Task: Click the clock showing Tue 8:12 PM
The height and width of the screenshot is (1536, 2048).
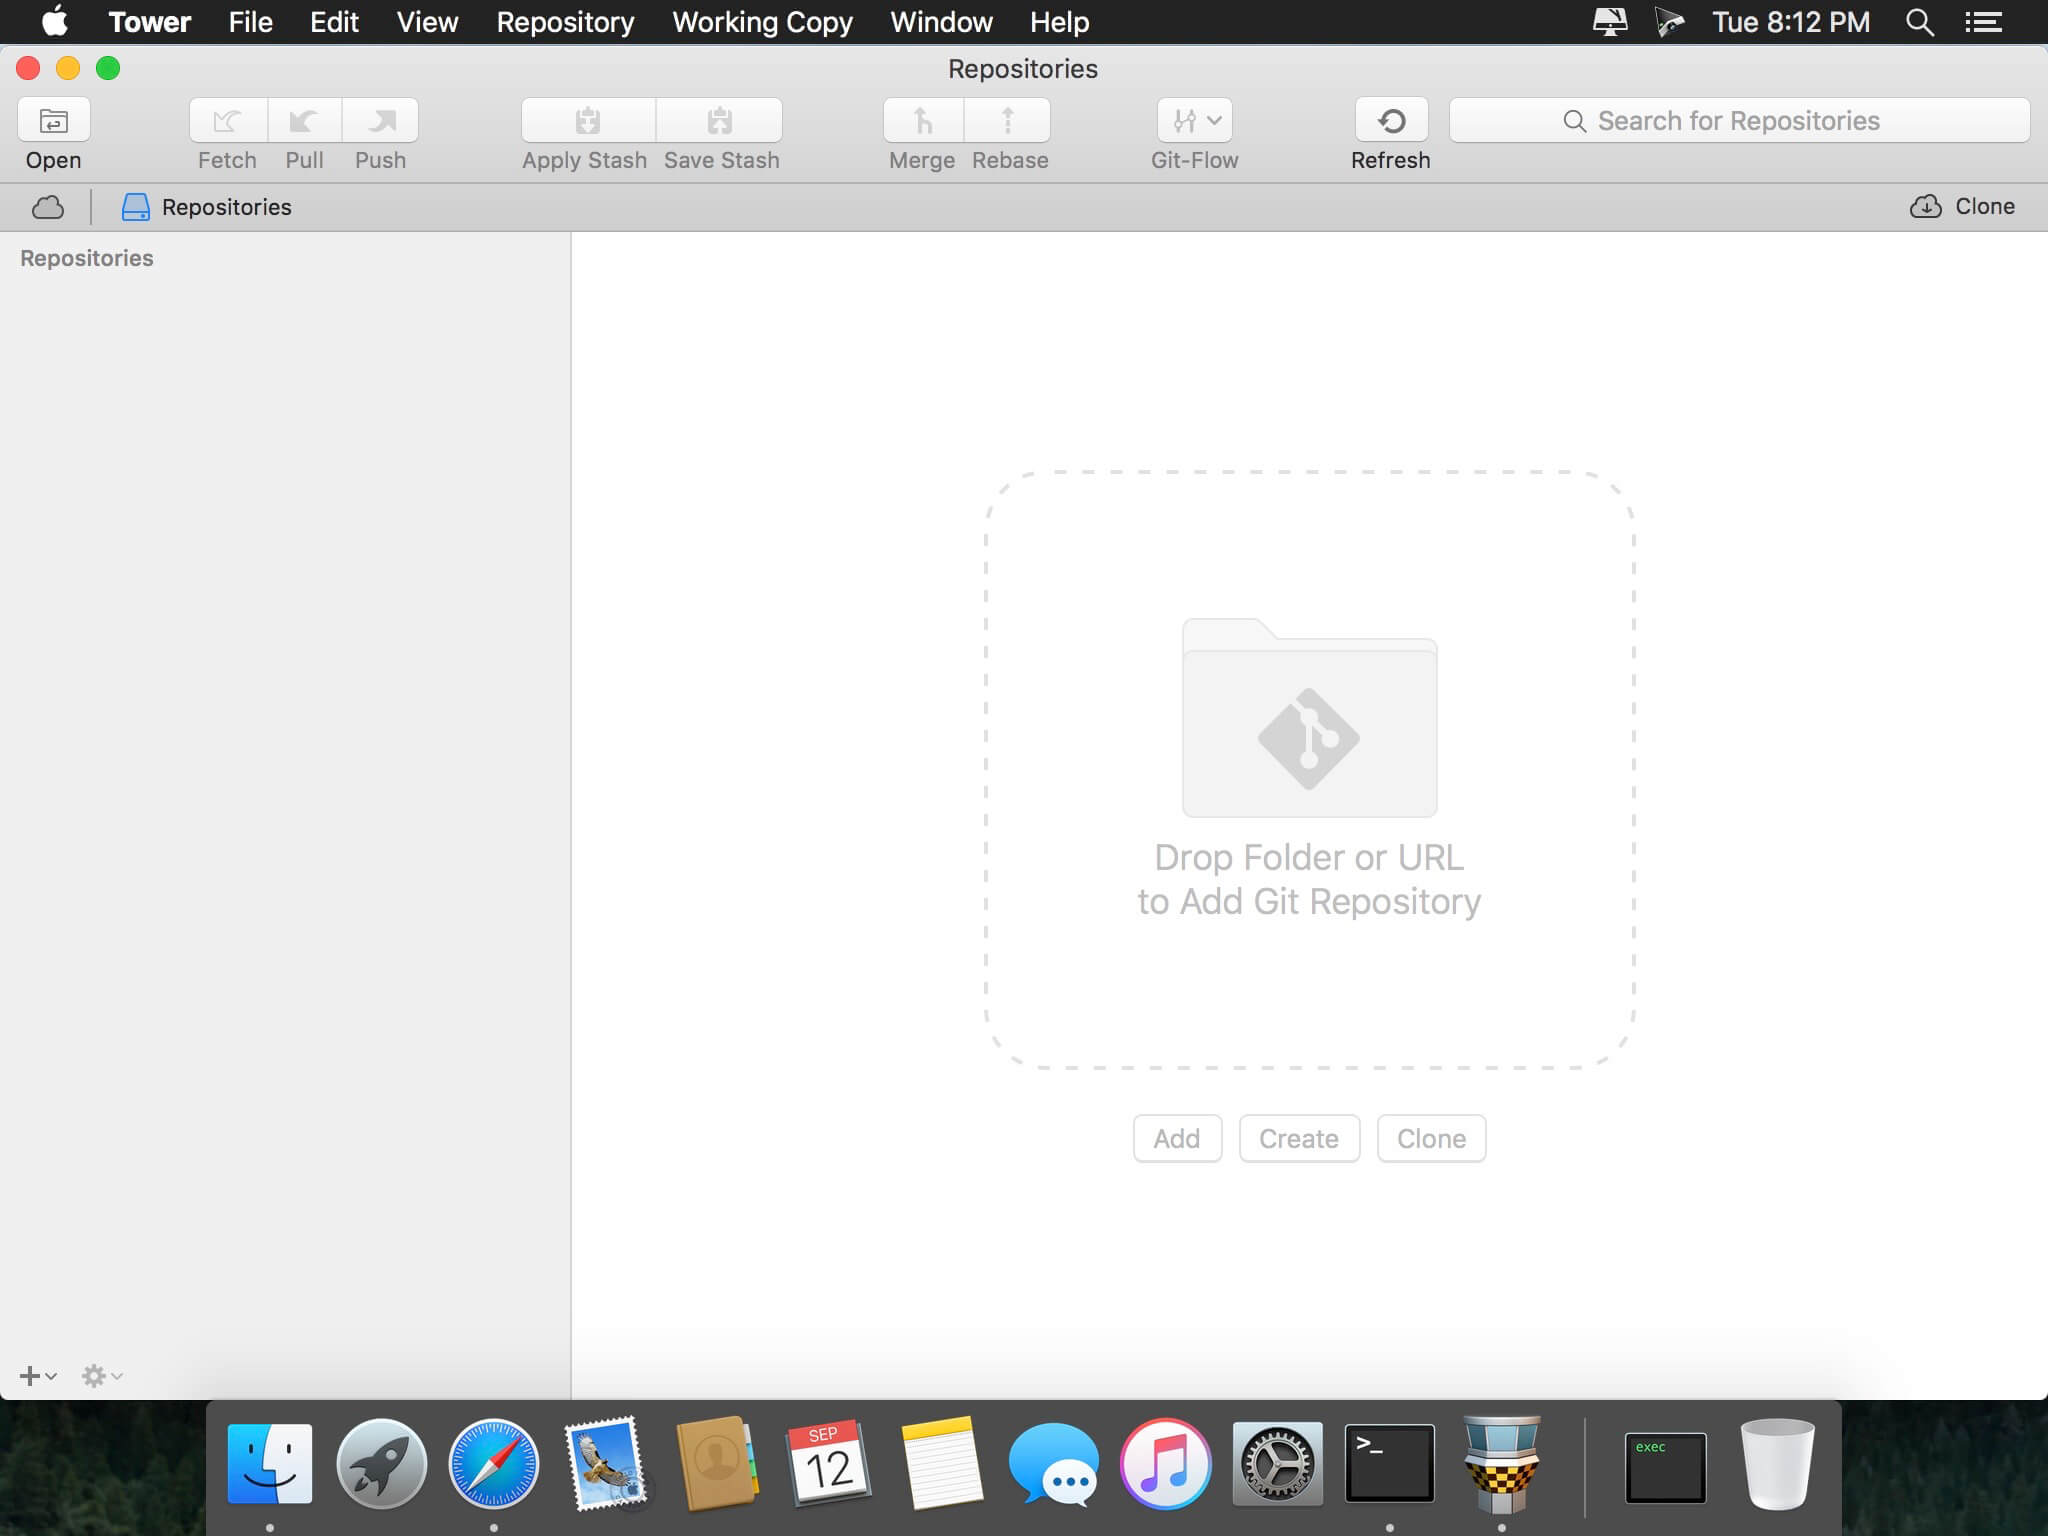Action: click(1791, 22)
